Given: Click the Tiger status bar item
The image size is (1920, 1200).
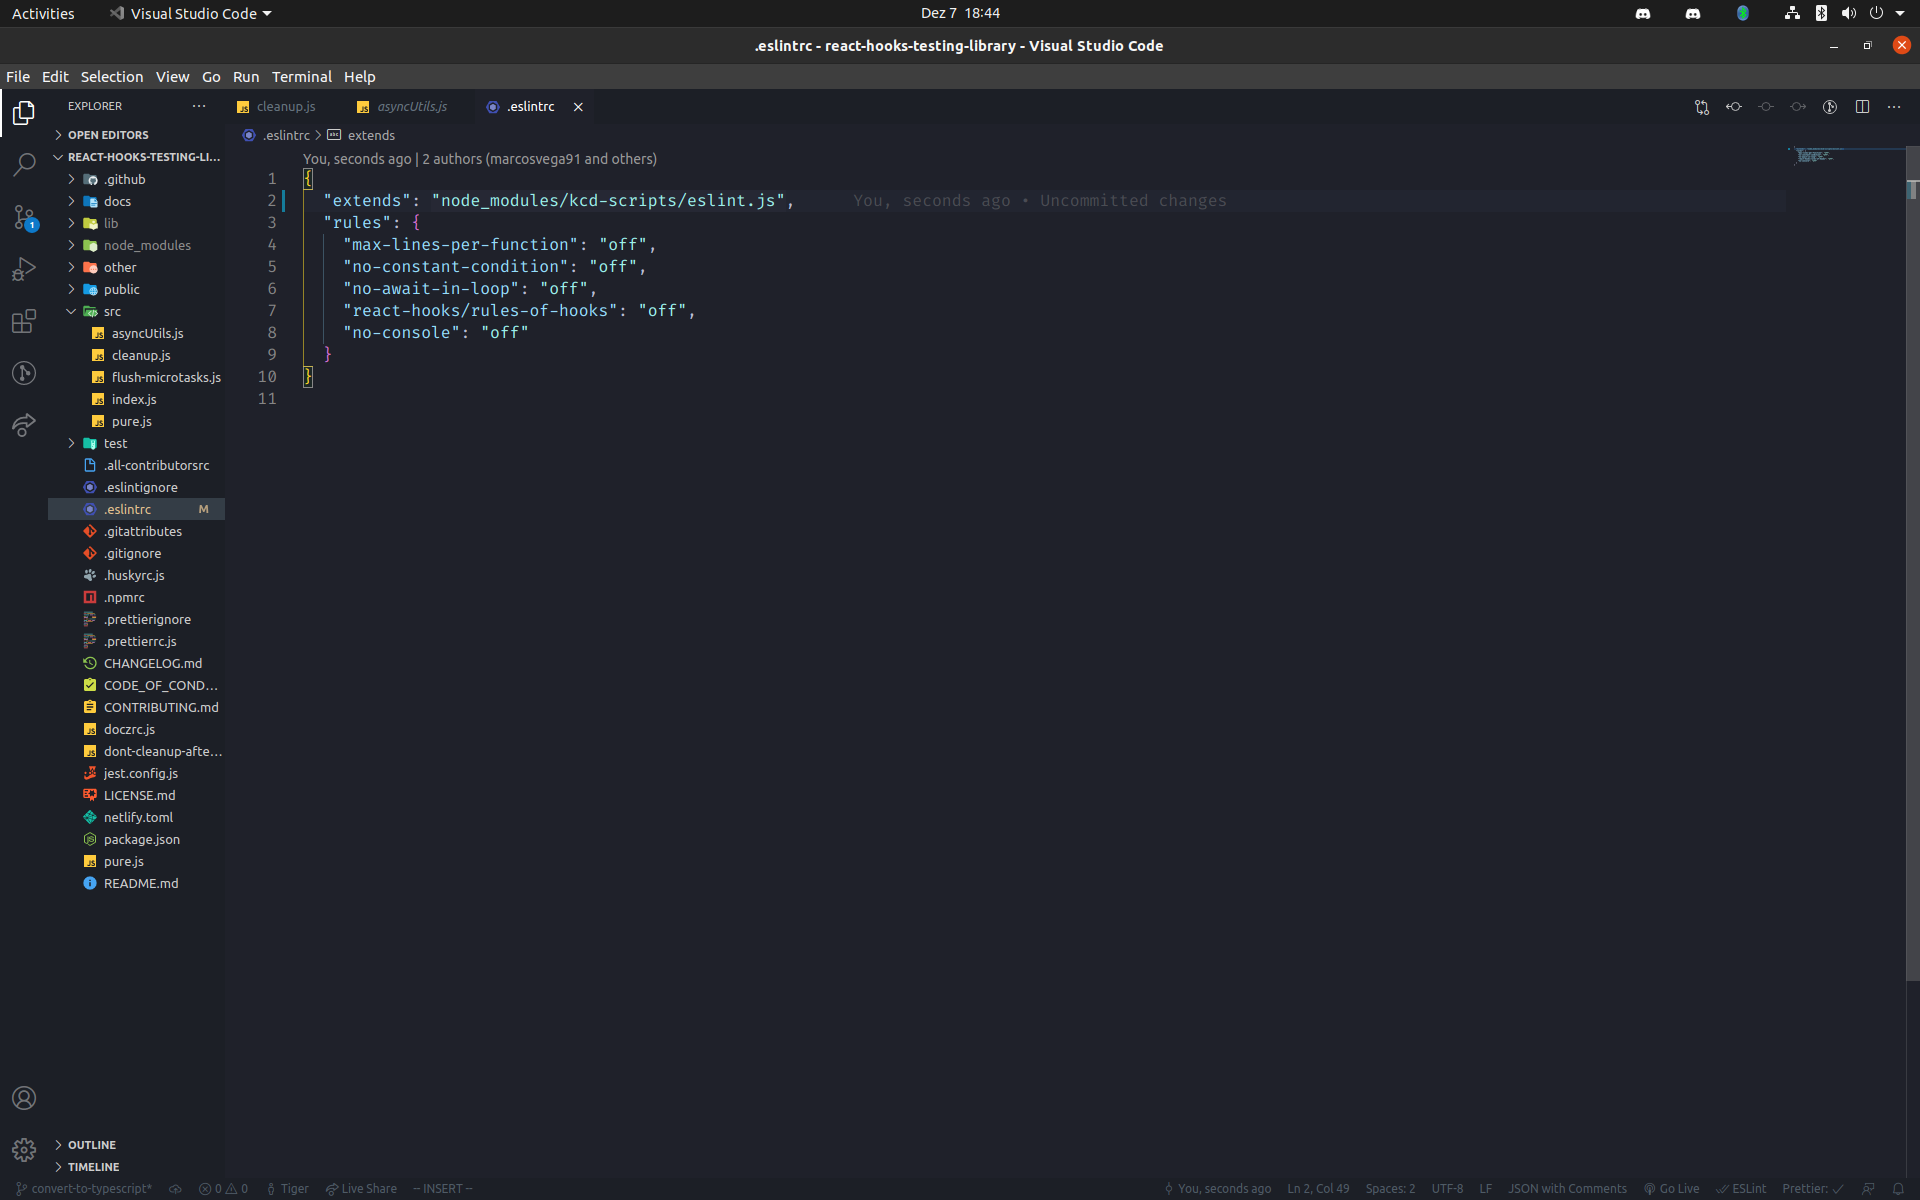Looking at the screenshot, I should click(287, 1189).
